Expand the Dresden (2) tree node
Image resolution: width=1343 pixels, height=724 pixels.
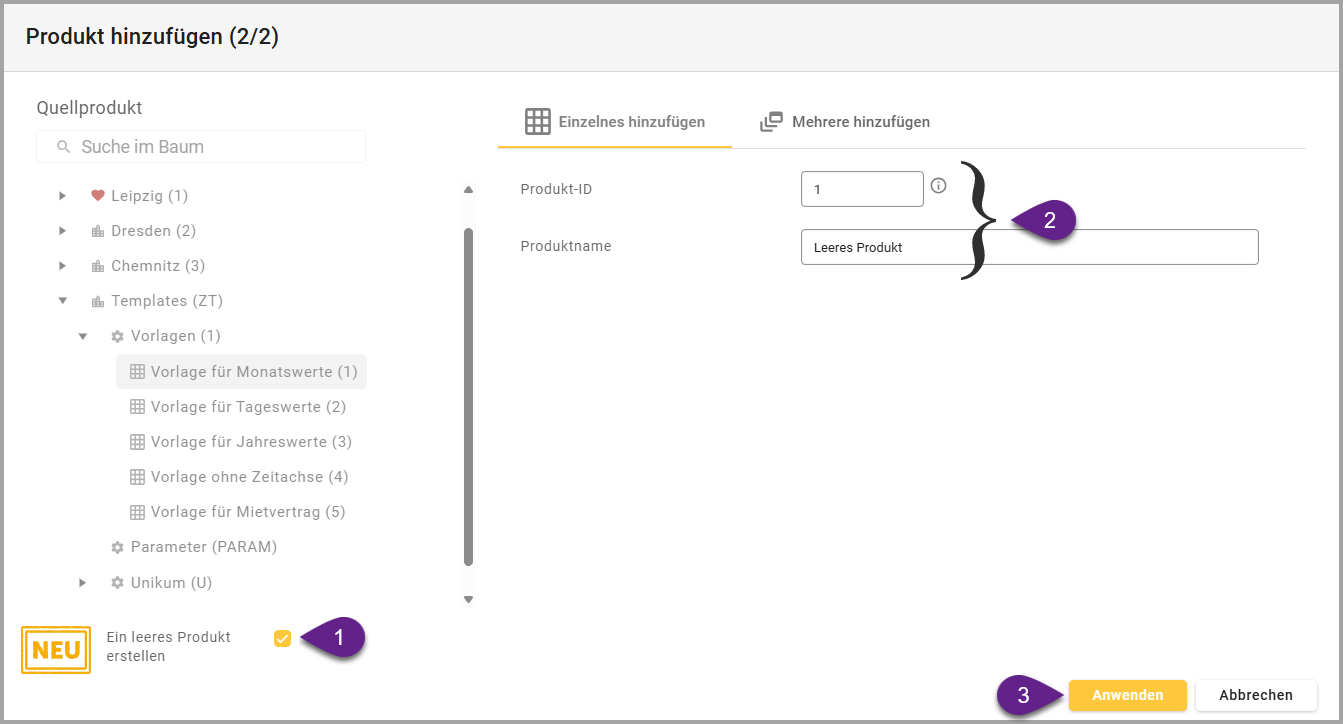click(63, 231)
